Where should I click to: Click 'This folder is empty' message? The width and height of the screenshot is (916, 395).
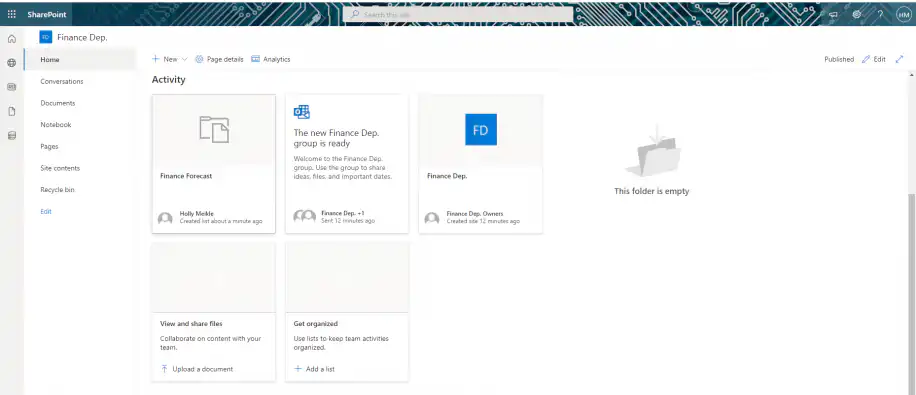(651, 191)
